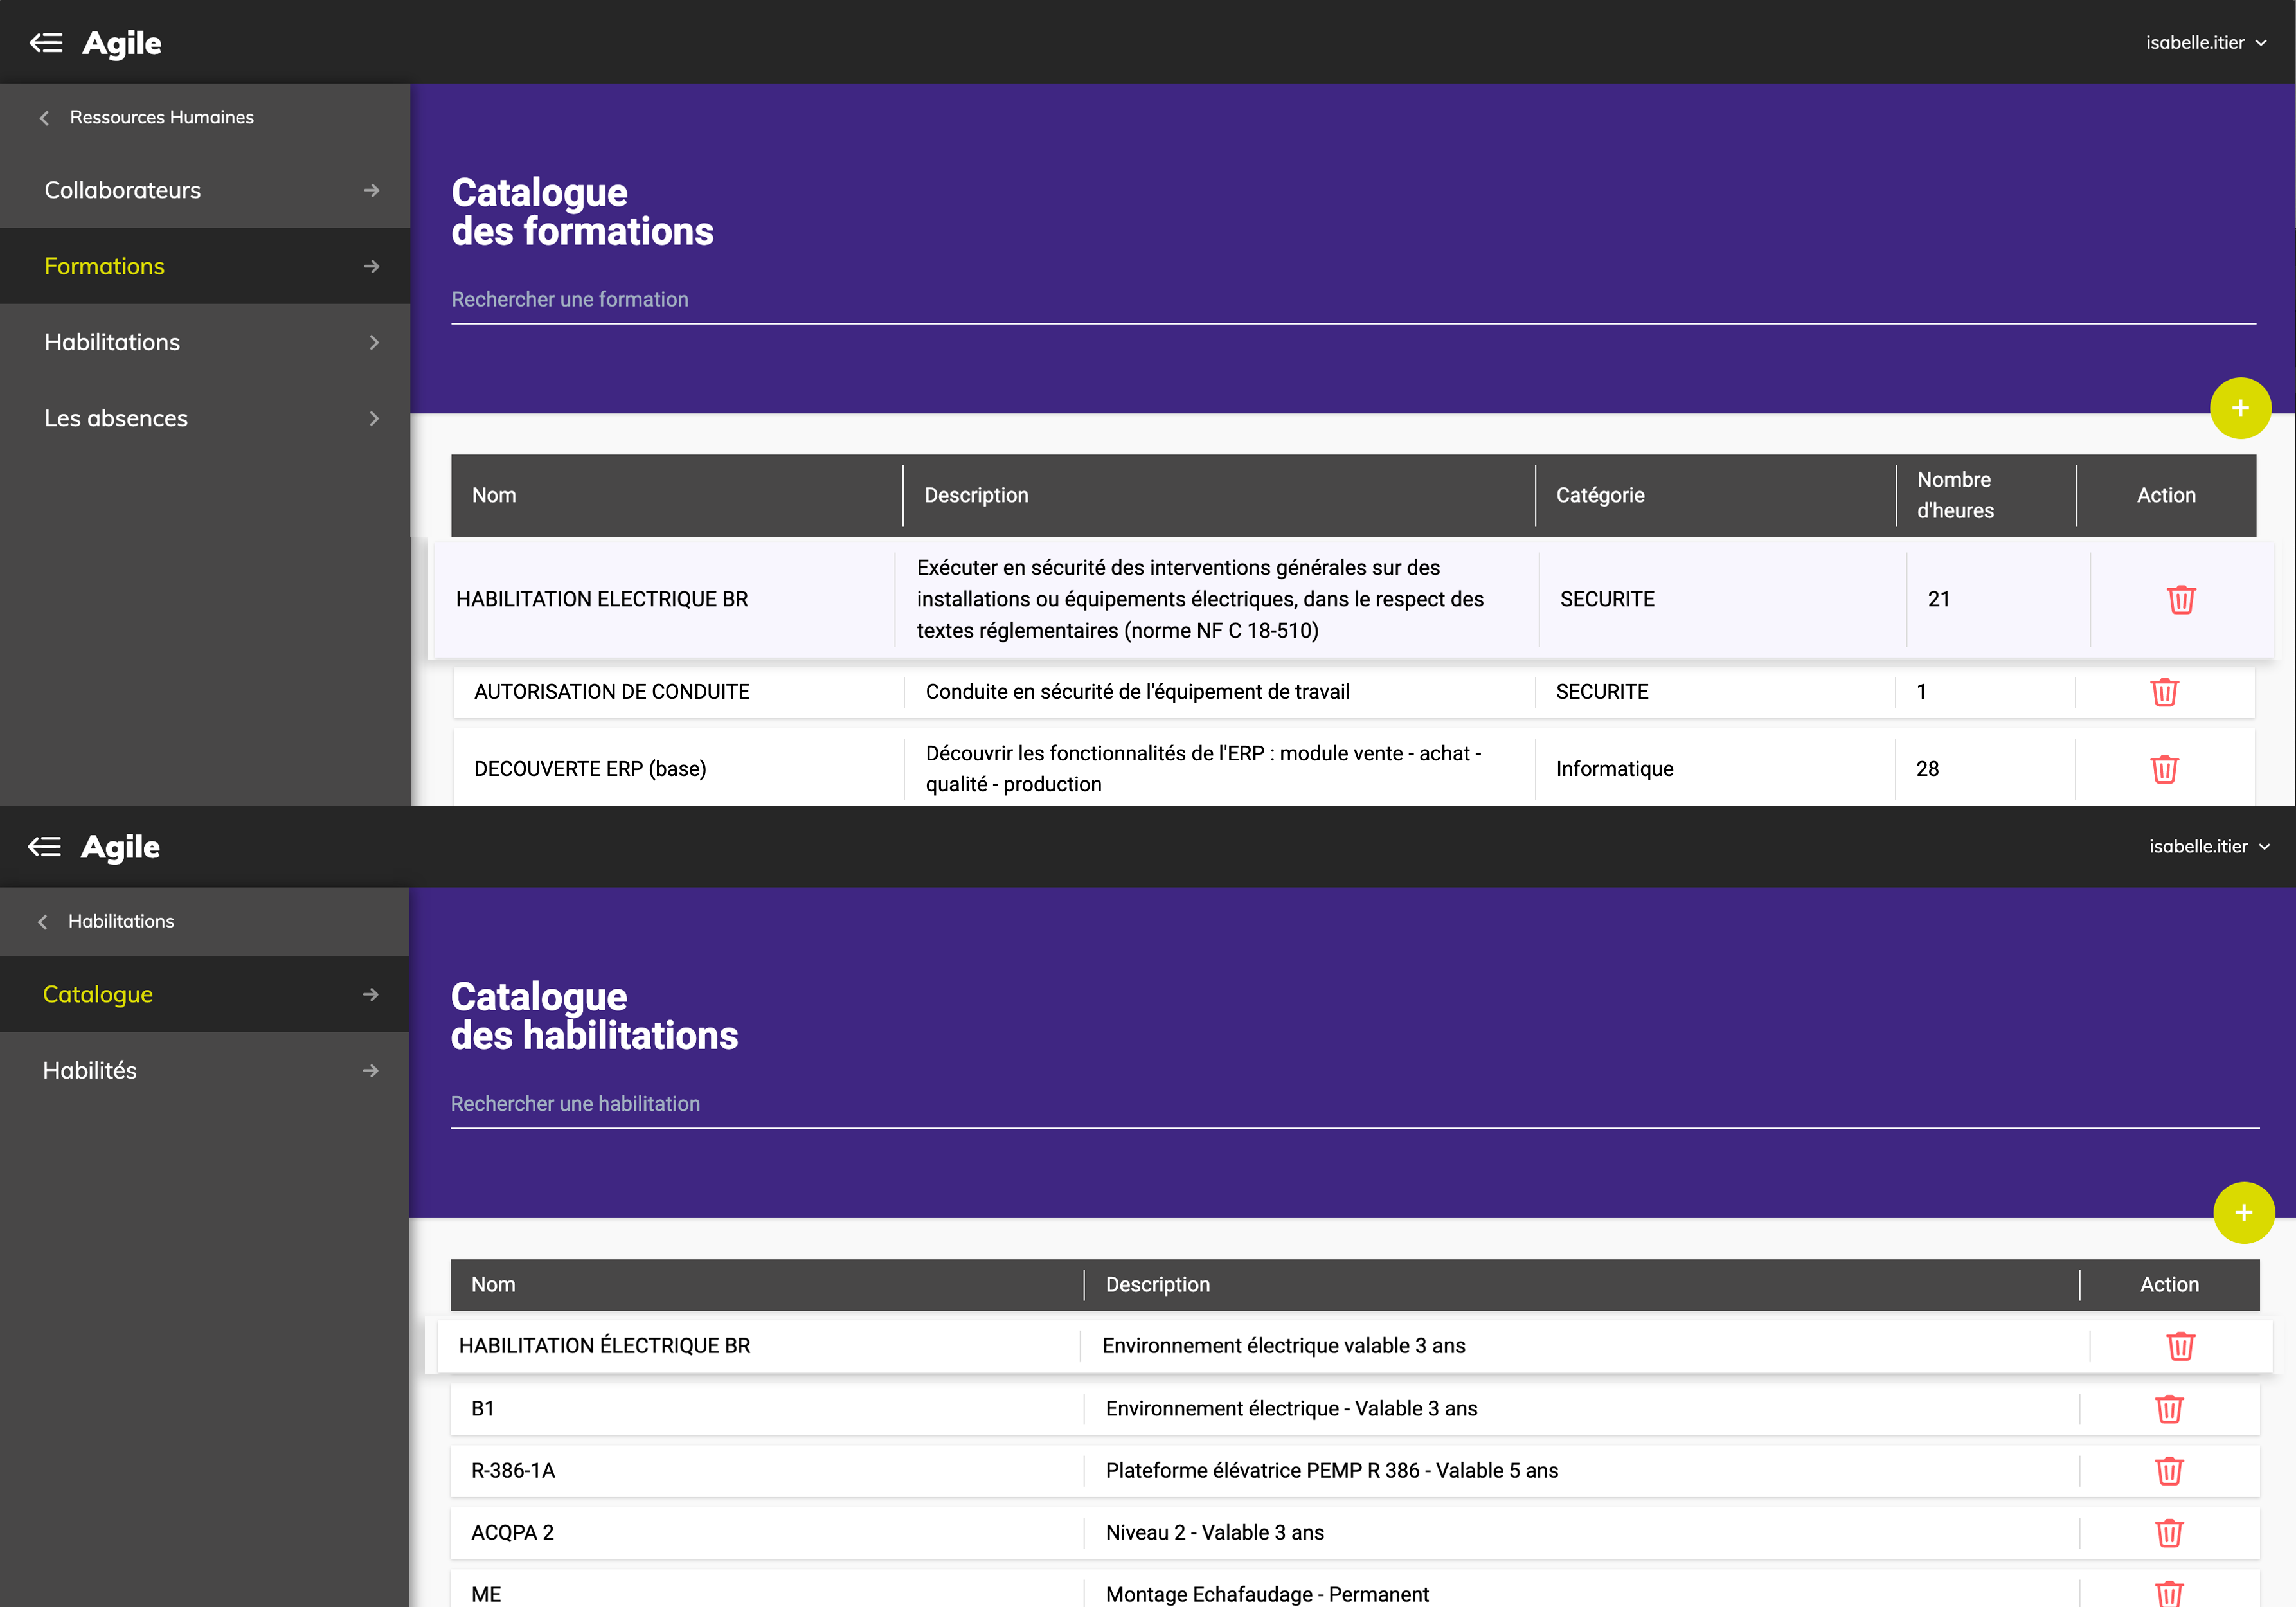Click SECURITE cell in AUTORISATION DE CONDUITE row
The image size is (2296, 1607).
(1602, 692)
